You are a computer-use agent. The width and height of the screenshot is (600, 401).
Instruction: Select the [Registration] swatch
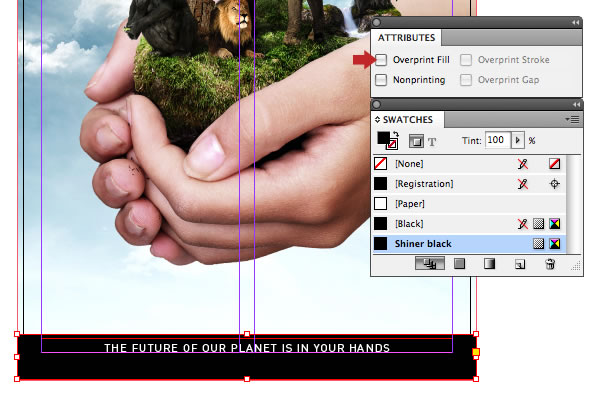pos(469,184)
